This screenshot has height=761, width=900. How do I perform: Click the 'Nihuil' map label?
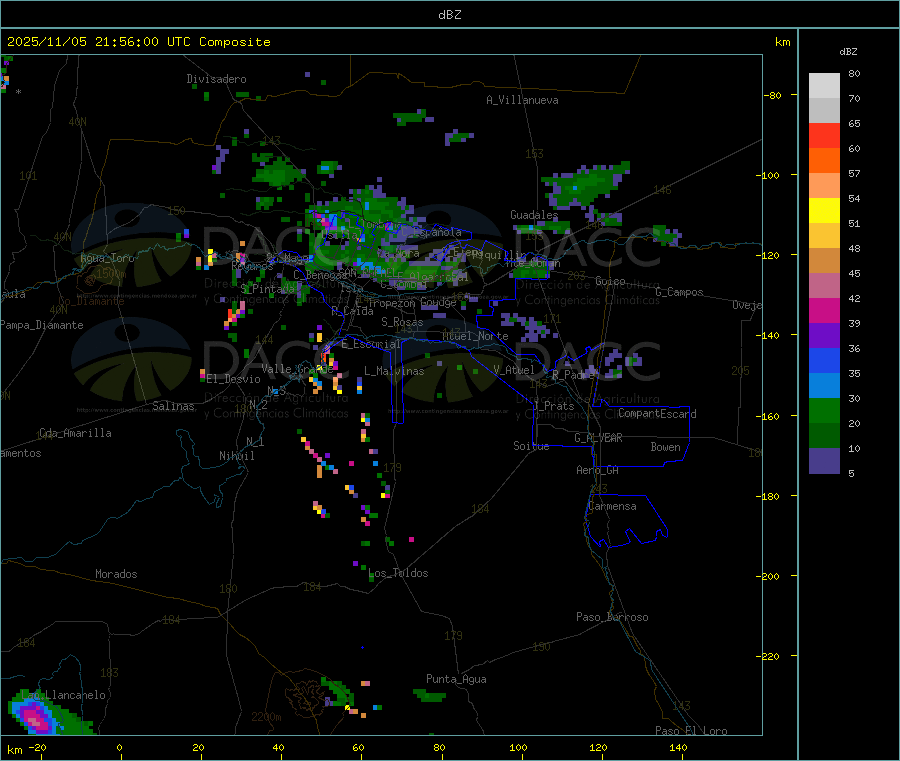click(237, 456)
